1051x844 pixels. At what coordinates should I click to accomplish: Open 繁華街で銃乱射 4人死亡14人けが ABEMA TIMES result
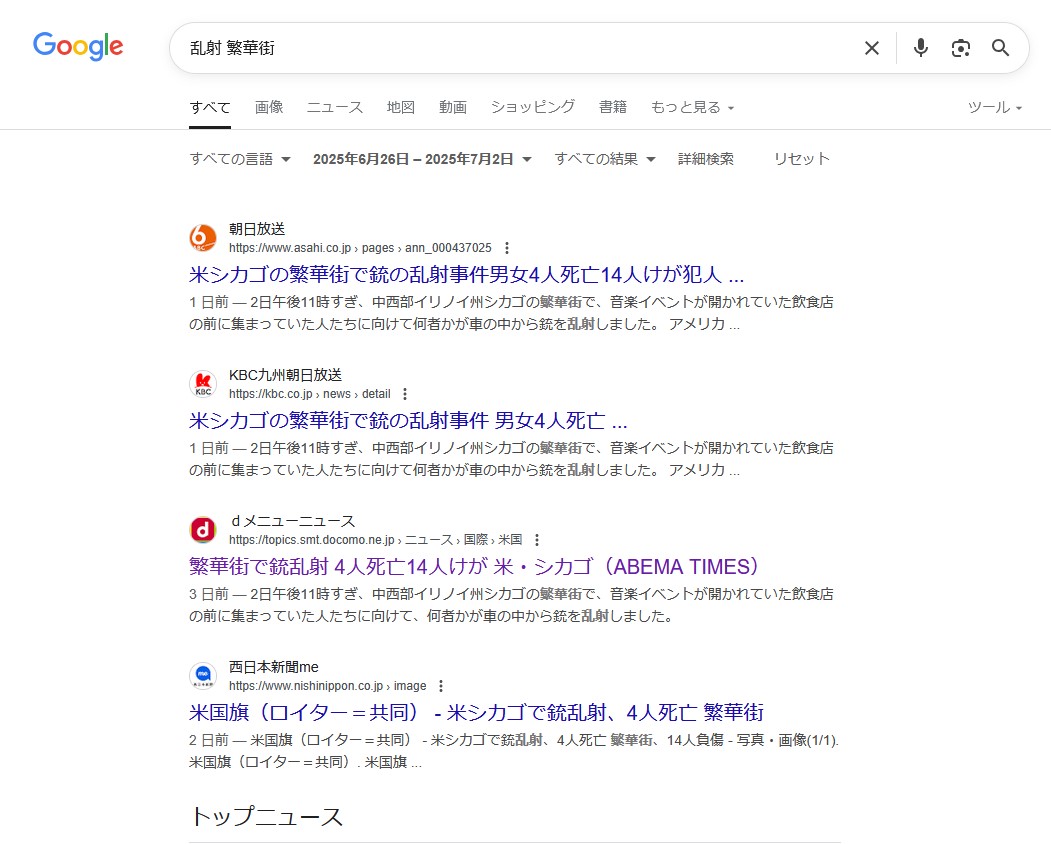tap(473, 567)
